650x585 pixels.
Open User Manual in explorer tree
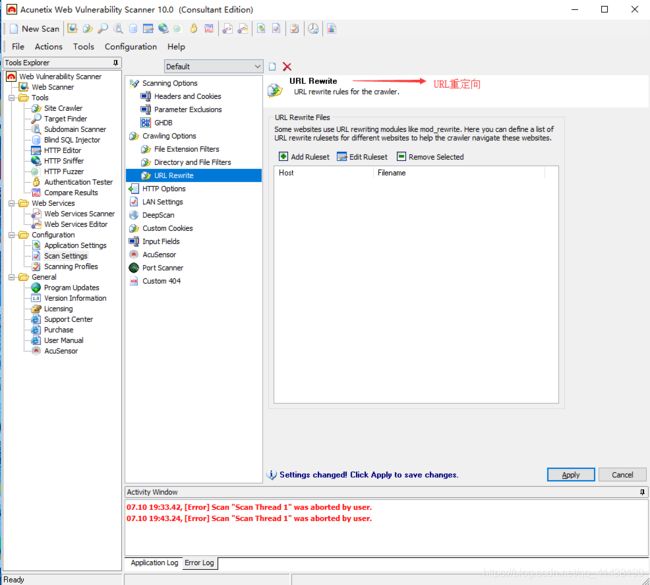pyautogui.click(x=63, y=340)
